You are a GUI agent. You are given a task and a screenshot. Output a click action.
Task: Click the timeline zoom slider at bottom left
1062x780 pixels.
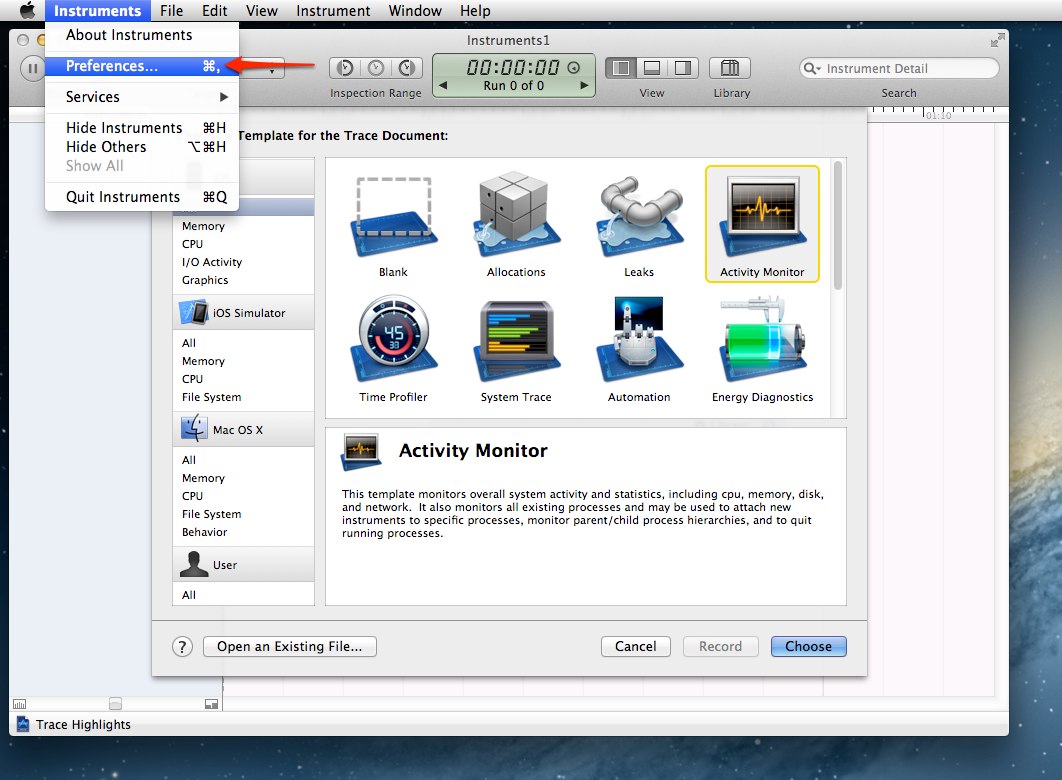[115, 704]
